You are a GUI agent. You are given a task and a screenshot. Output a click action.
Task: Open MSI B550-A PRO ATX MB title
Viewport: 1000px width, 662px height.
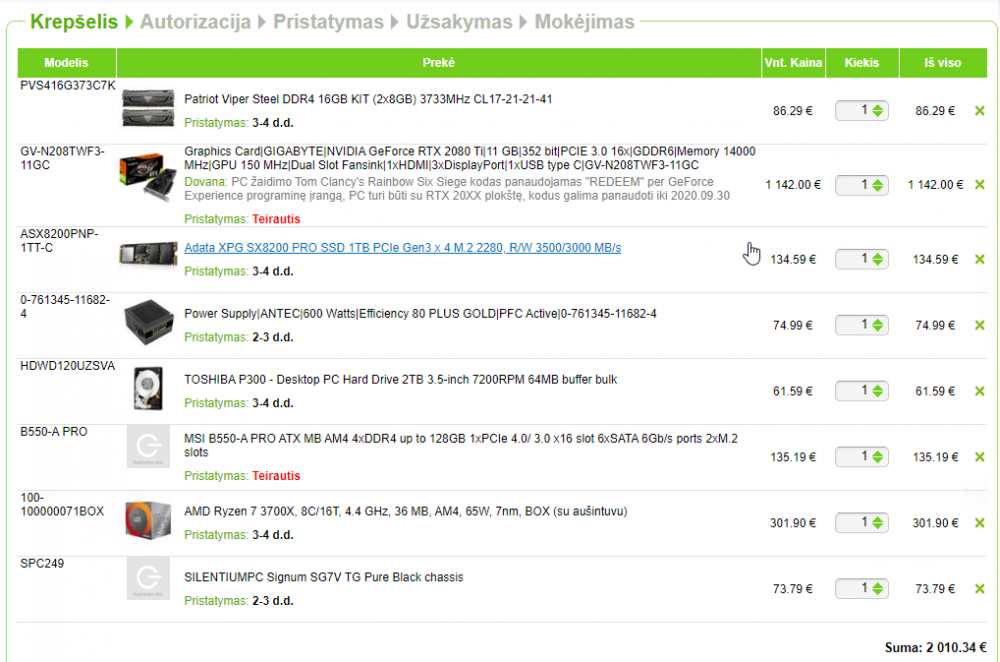point(461,446)
